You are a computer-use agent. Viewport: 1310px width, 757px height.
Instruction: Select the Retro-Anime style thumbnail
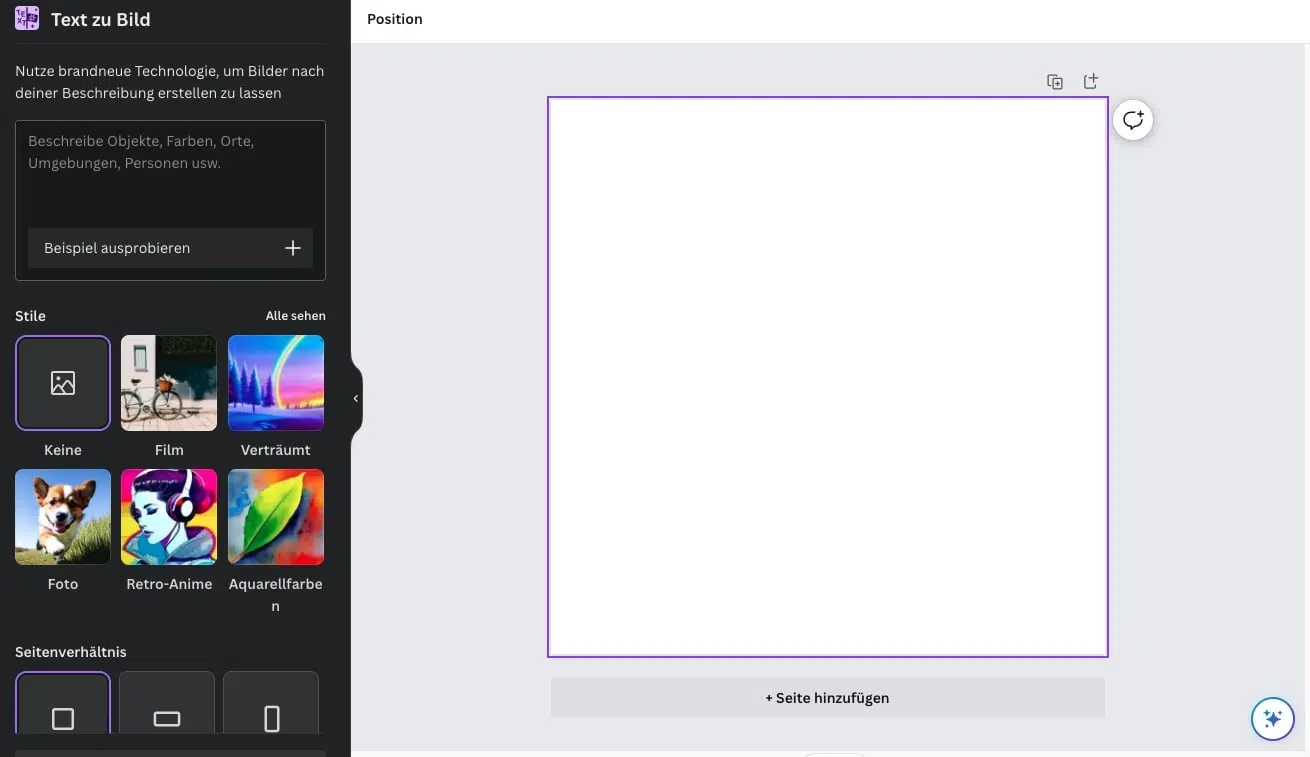168,516
